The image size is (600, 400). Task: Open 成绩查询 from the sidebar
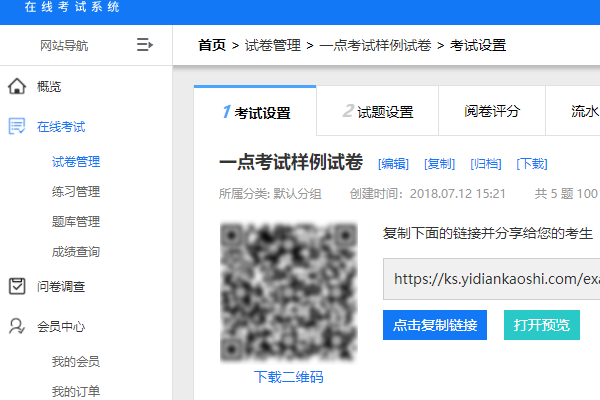(76, 252)
